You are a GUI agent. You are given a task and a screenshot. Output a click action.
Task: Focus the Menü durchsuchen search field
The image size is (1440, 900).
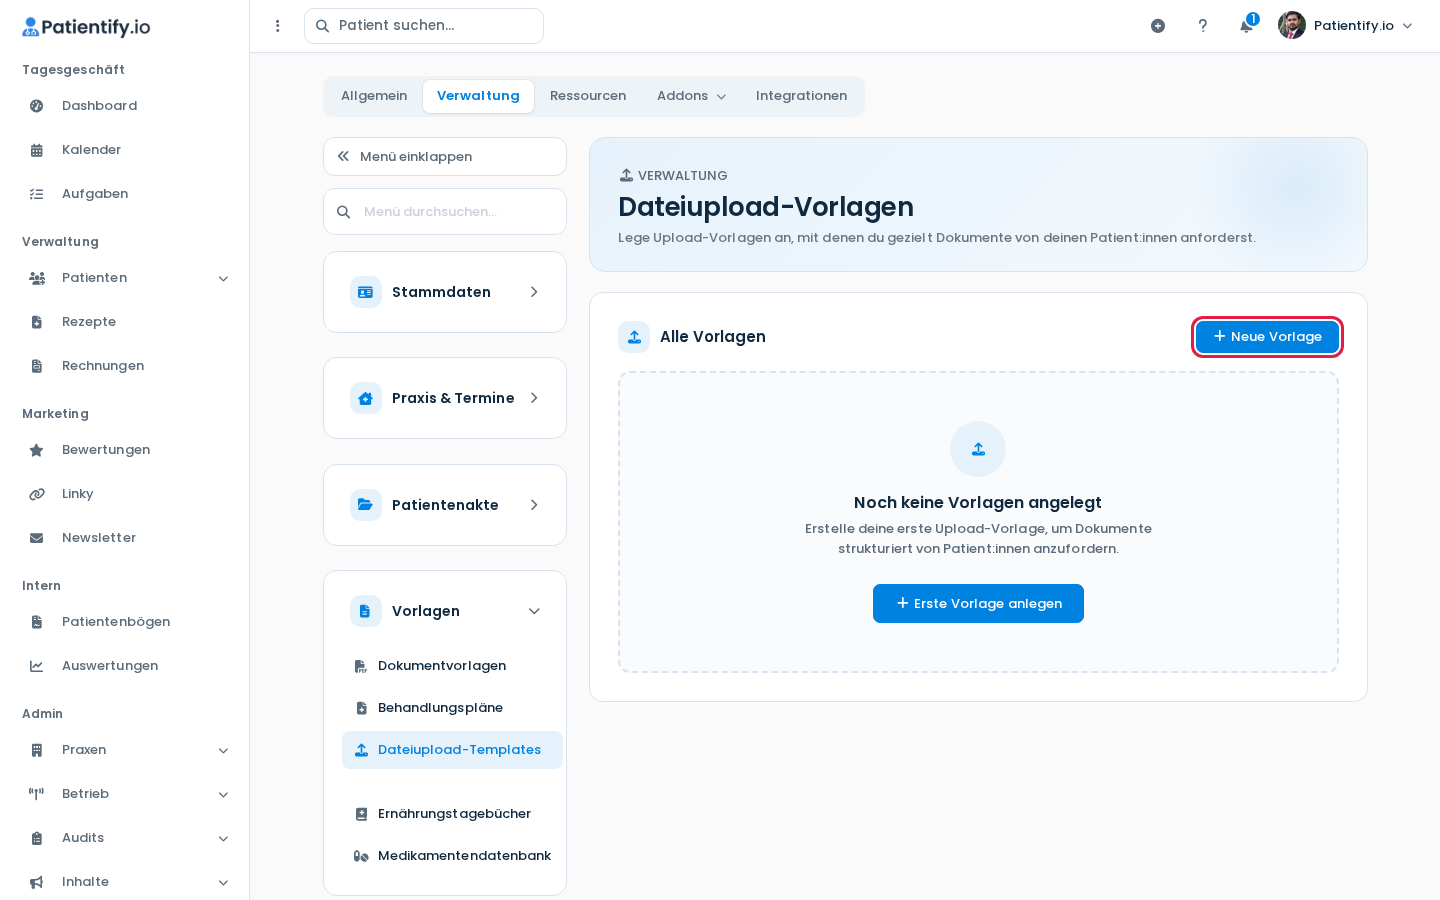tap(445, 212)
